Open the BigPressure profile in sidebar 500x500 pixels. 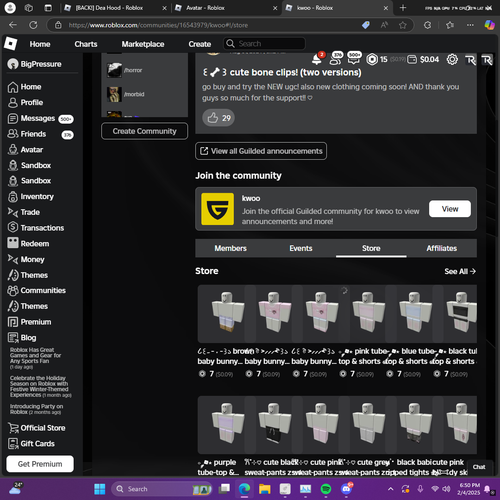35,64
